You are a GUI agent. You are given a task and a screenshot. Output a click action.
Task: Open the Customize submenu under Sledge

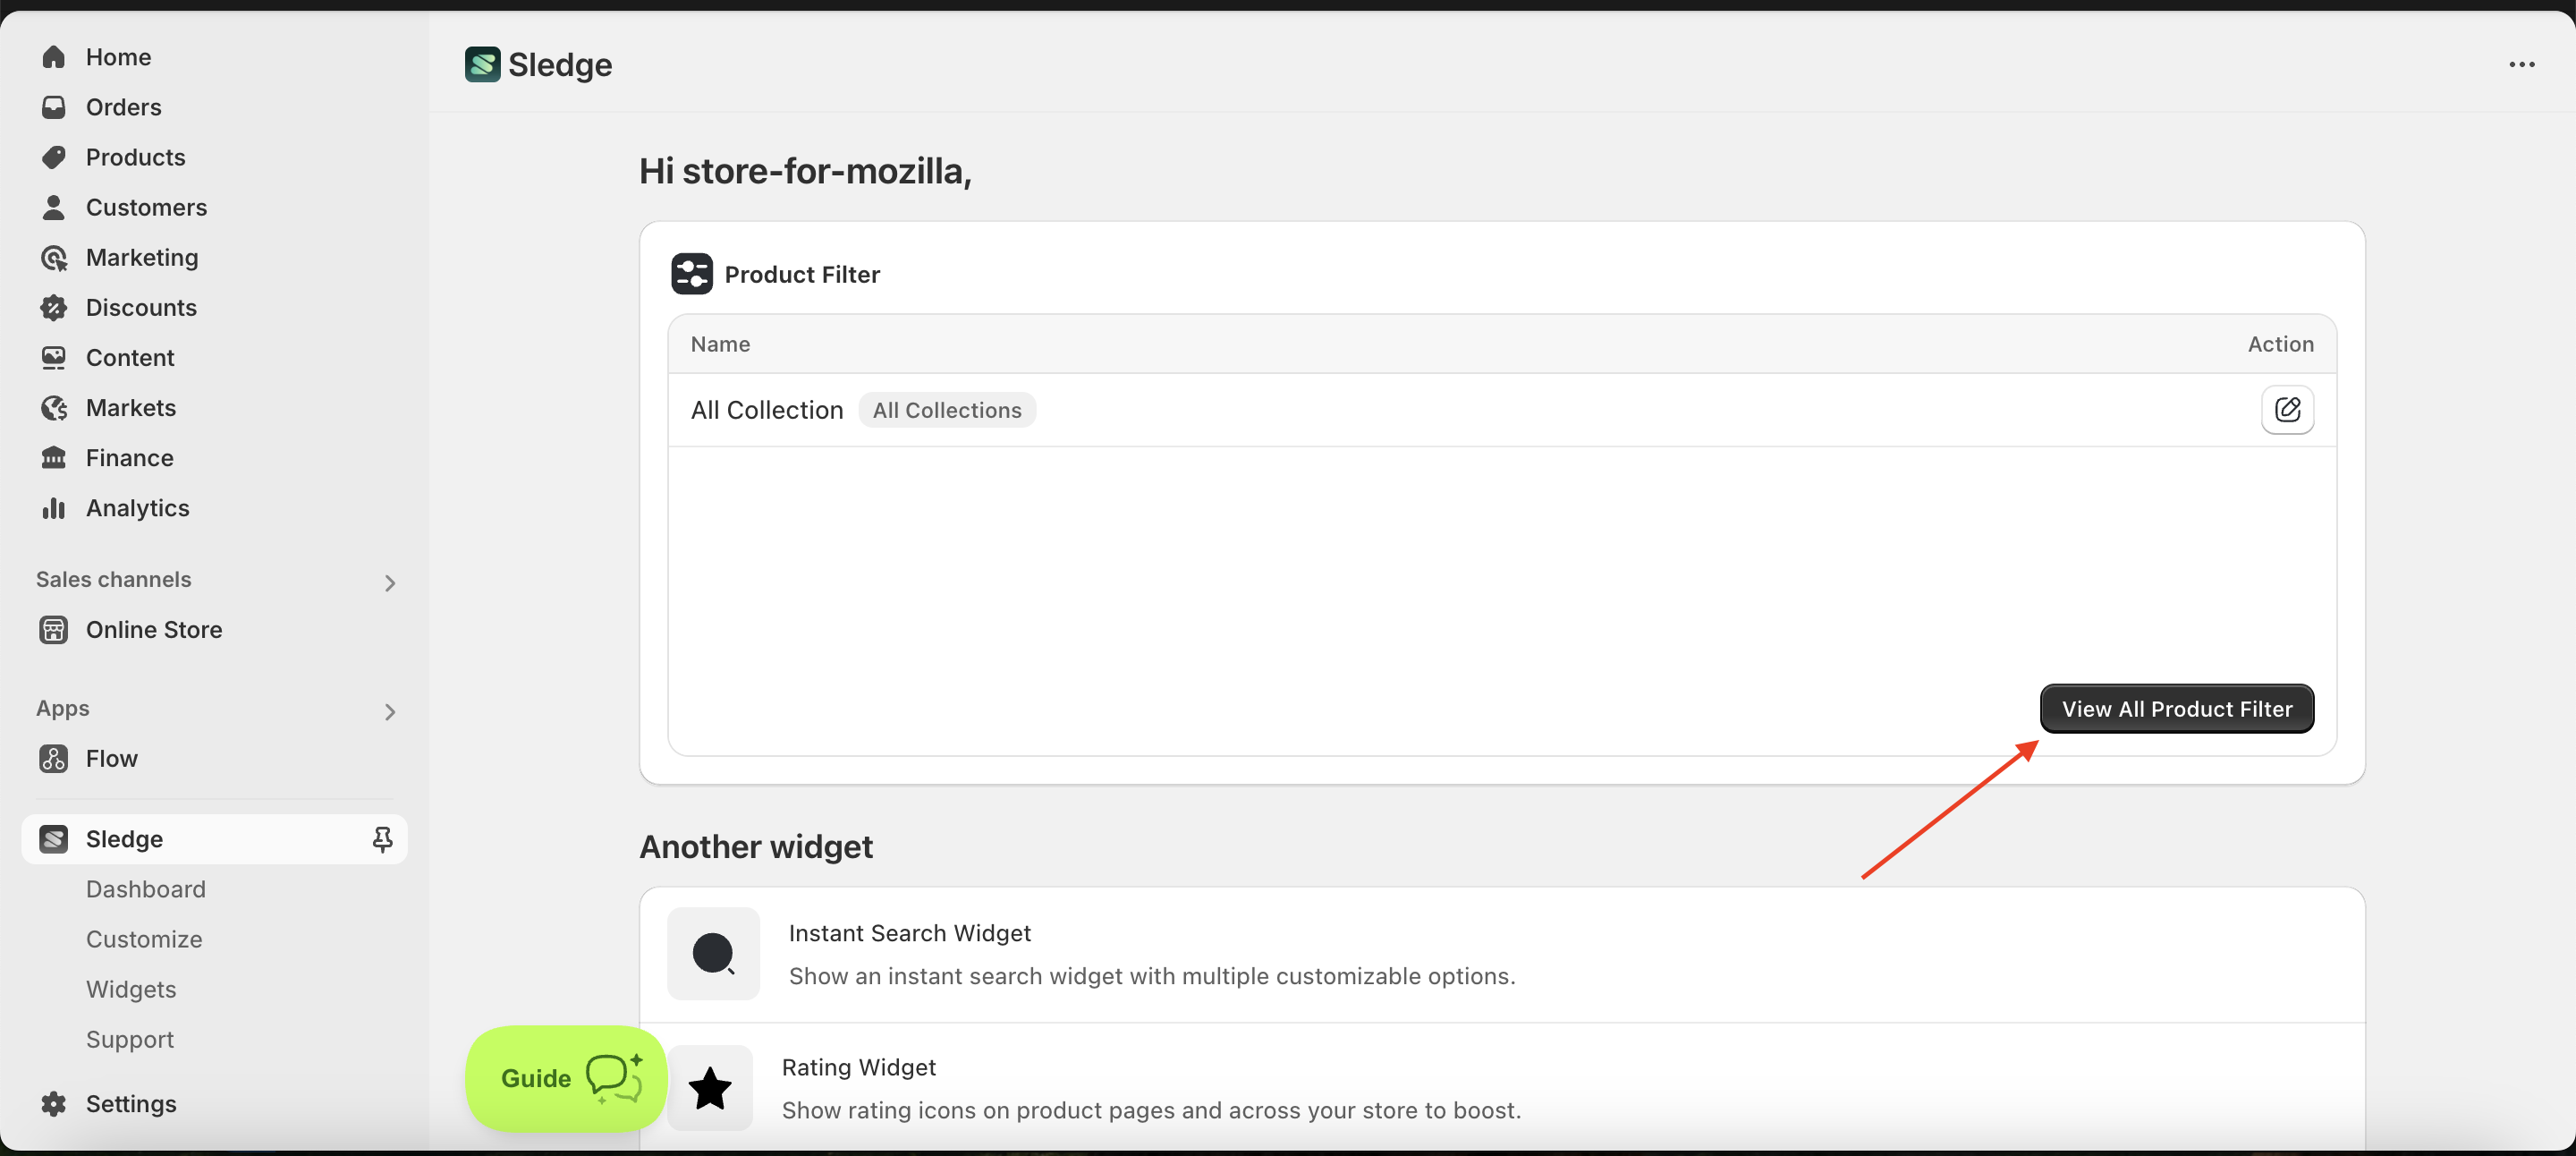pos(144,939)
